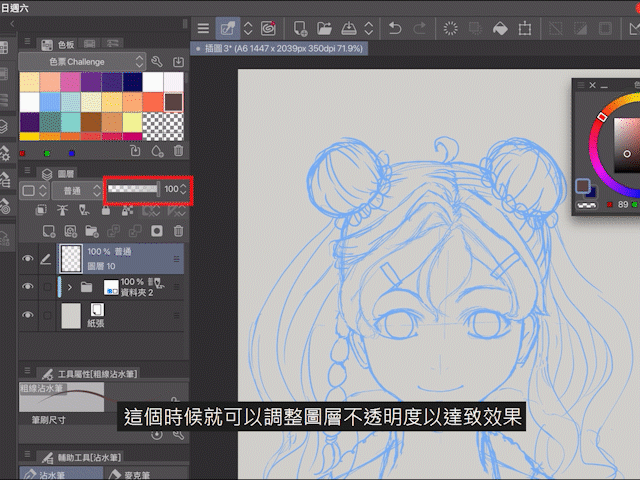The image size is (640, 480).
Task: Create a new raster layer
Action: [x=49, y=231]
